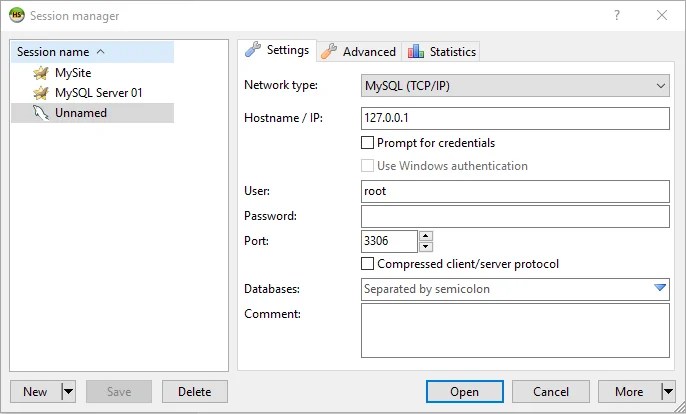Viewport: 686px width, 414px height.
Task: Click the User input field
Action: click(515, 191)
